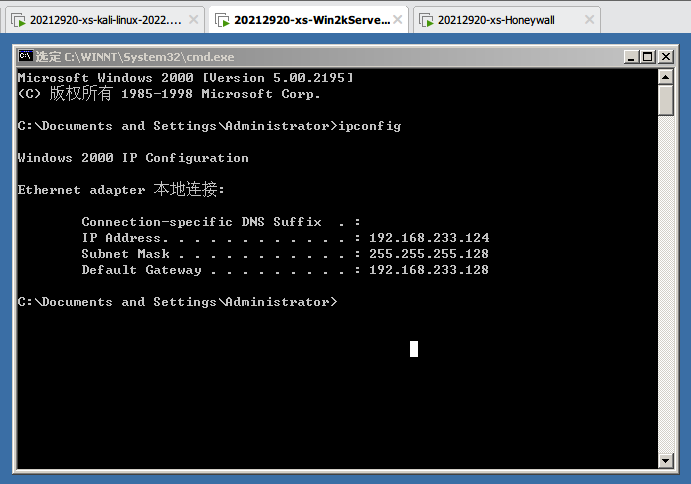Click the Connection-specific DNS Suffix line
691x484 pixels.
point(221,222)
